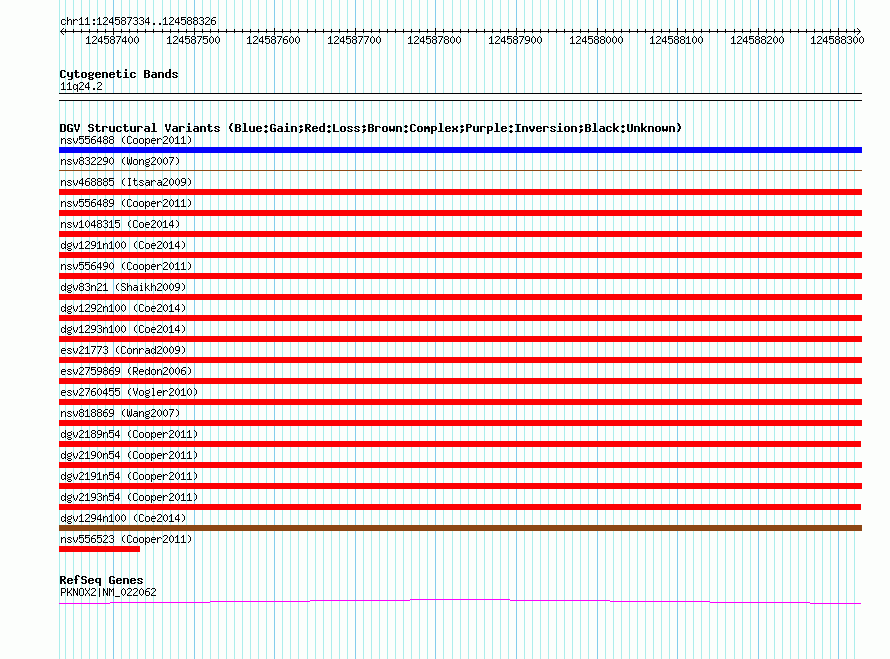Select nsv556490 (Cooper2011) label

[x=126, y=266]
